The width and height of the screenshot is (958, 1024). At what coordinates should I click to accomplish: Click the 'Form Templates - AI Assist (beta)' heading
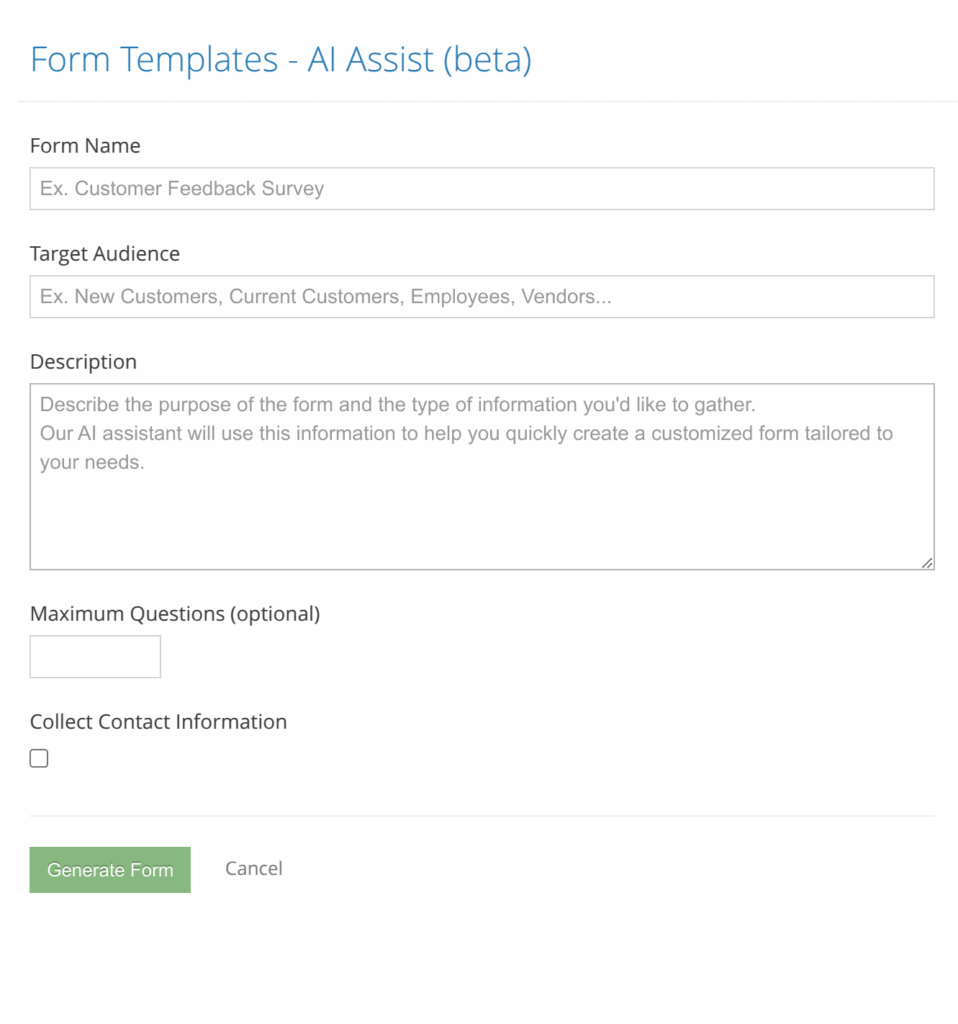point(281,59)
